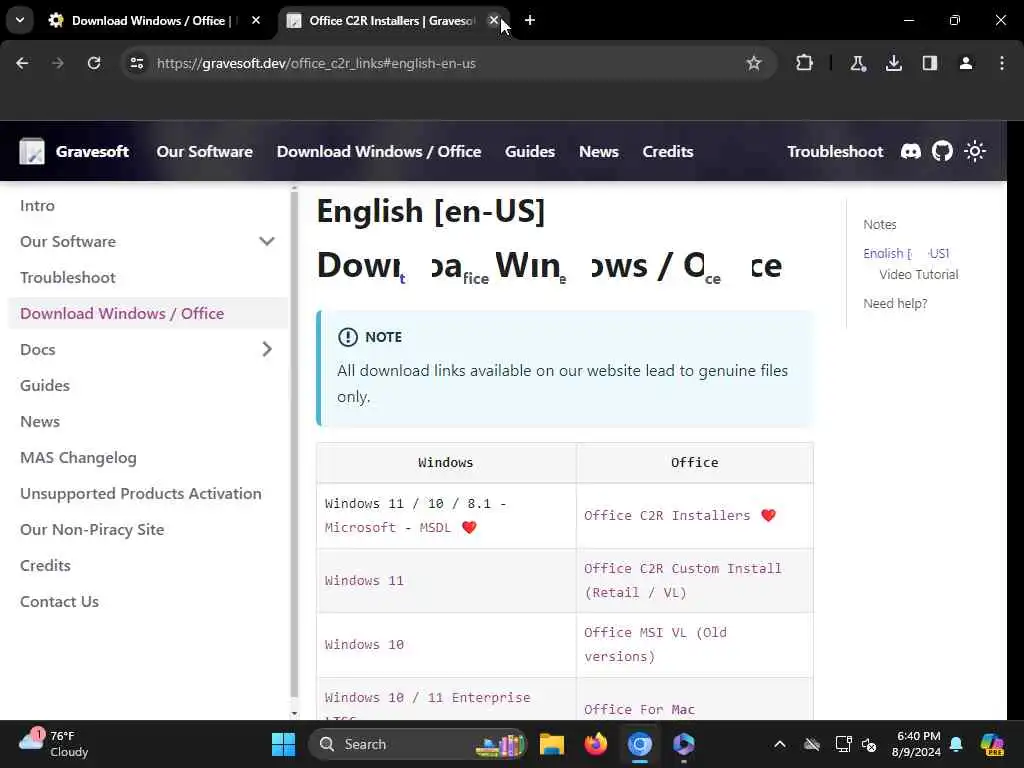Bookmark this page with star
This screenshot has height=768, width=1024.
tap(754, 63)
